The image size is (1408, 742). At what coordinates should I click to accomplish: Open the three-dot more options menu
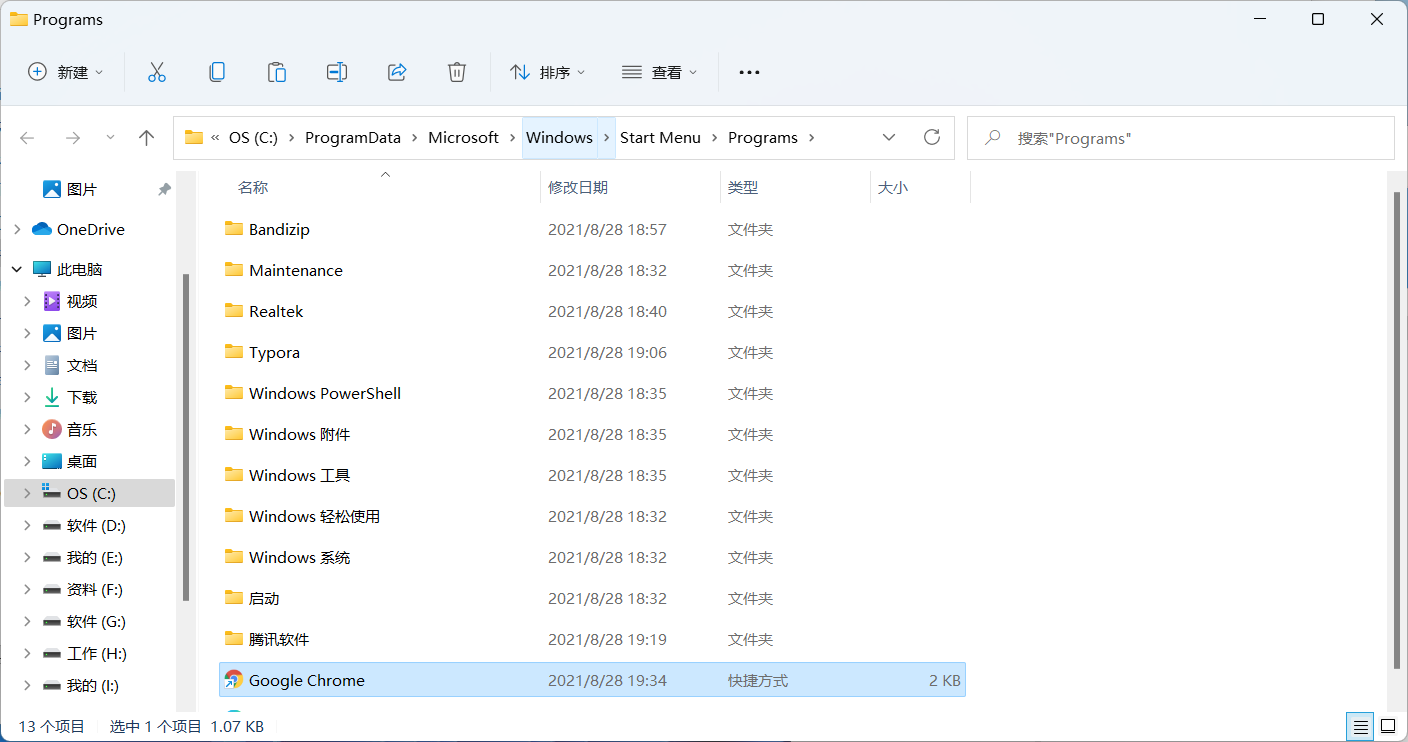pyautogui.click(x=749, y=72)
